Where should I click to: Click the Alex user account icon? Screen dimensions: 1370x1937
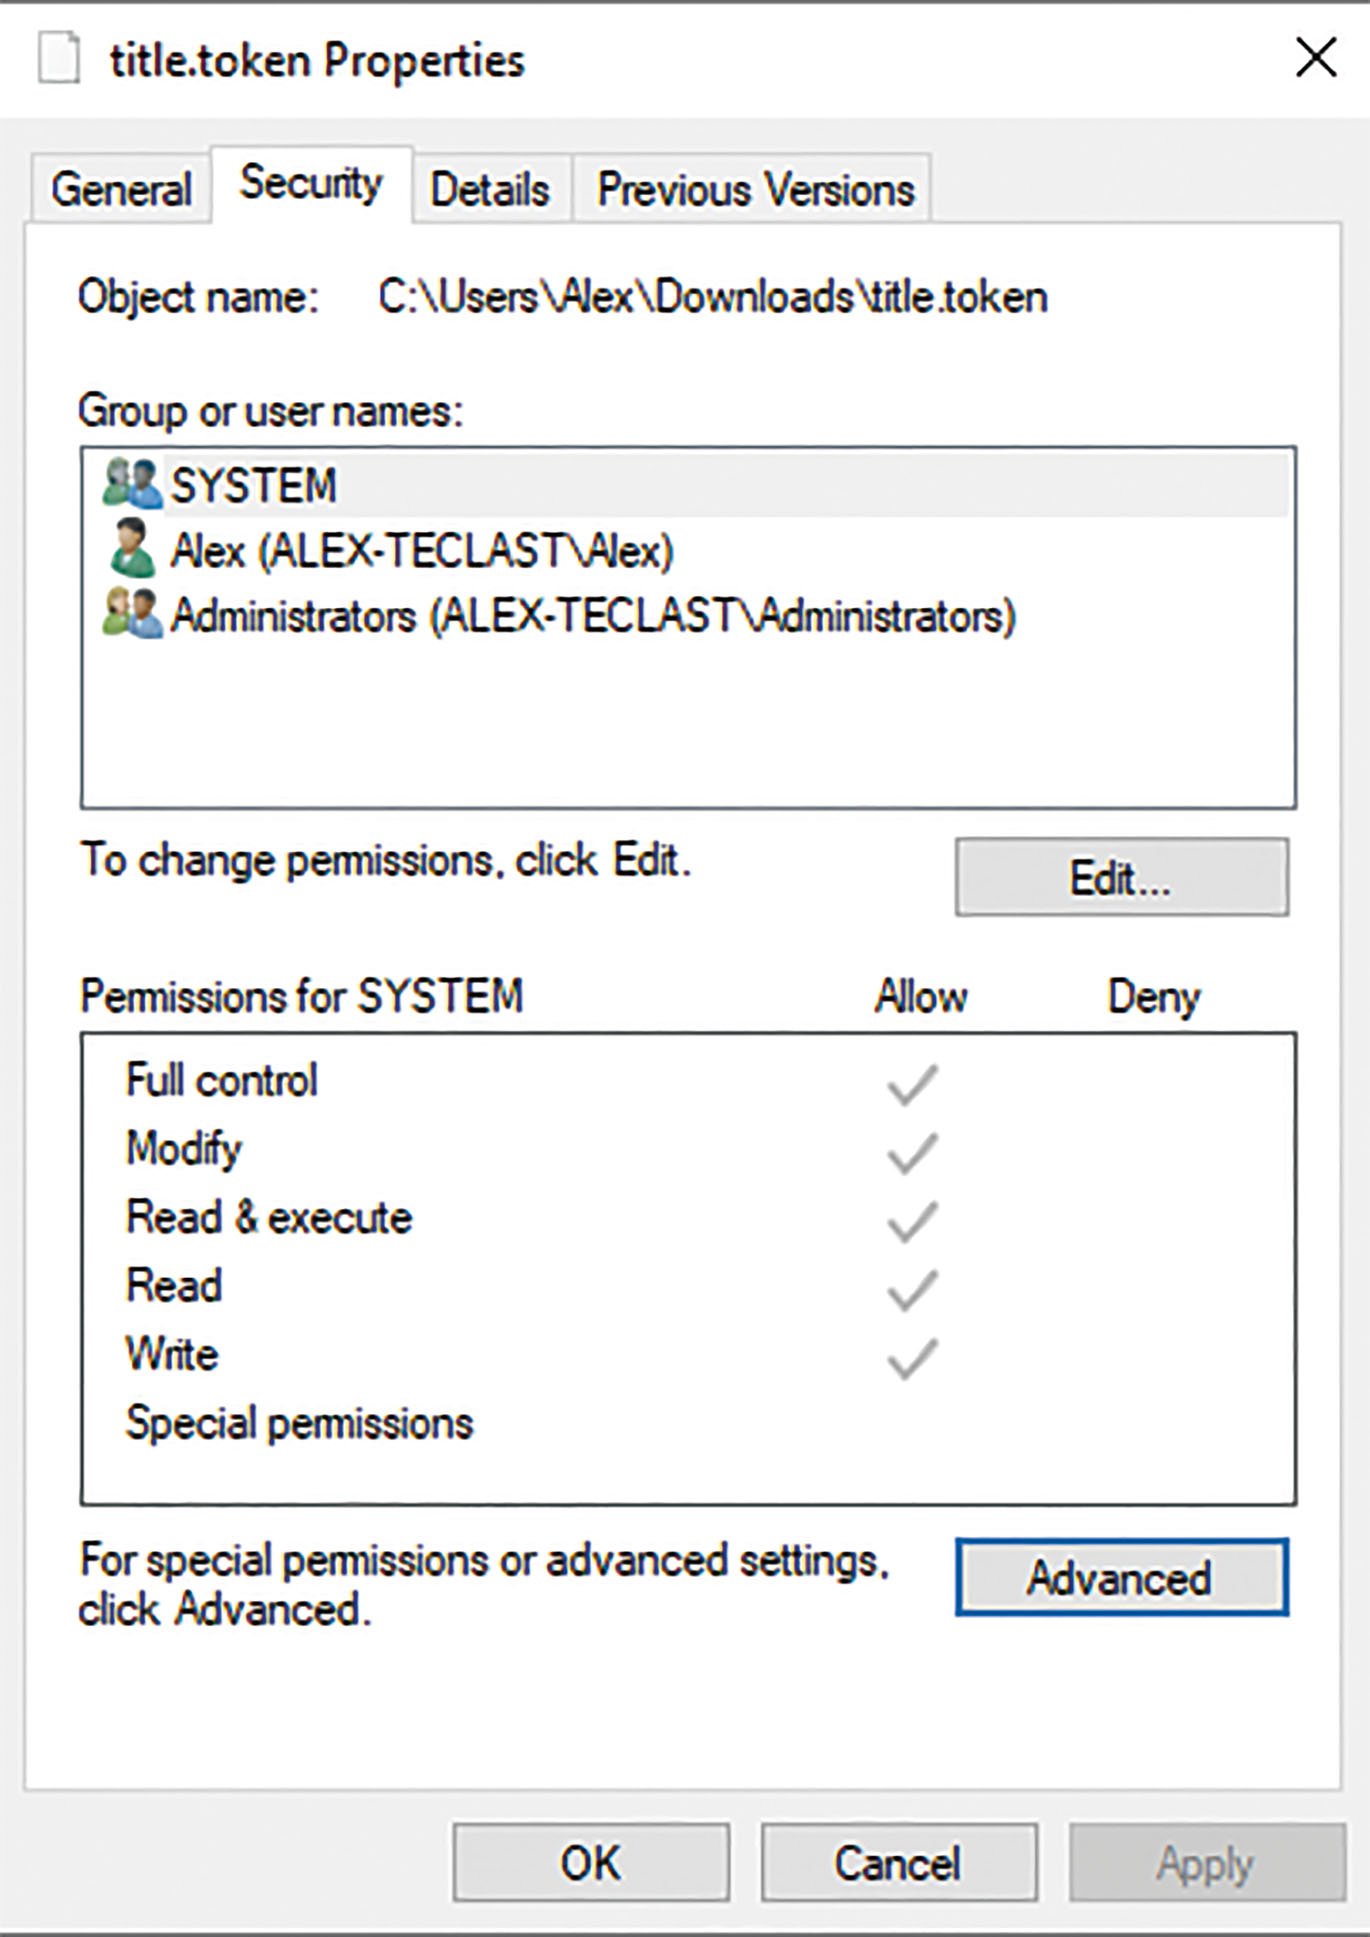point(131,549)
